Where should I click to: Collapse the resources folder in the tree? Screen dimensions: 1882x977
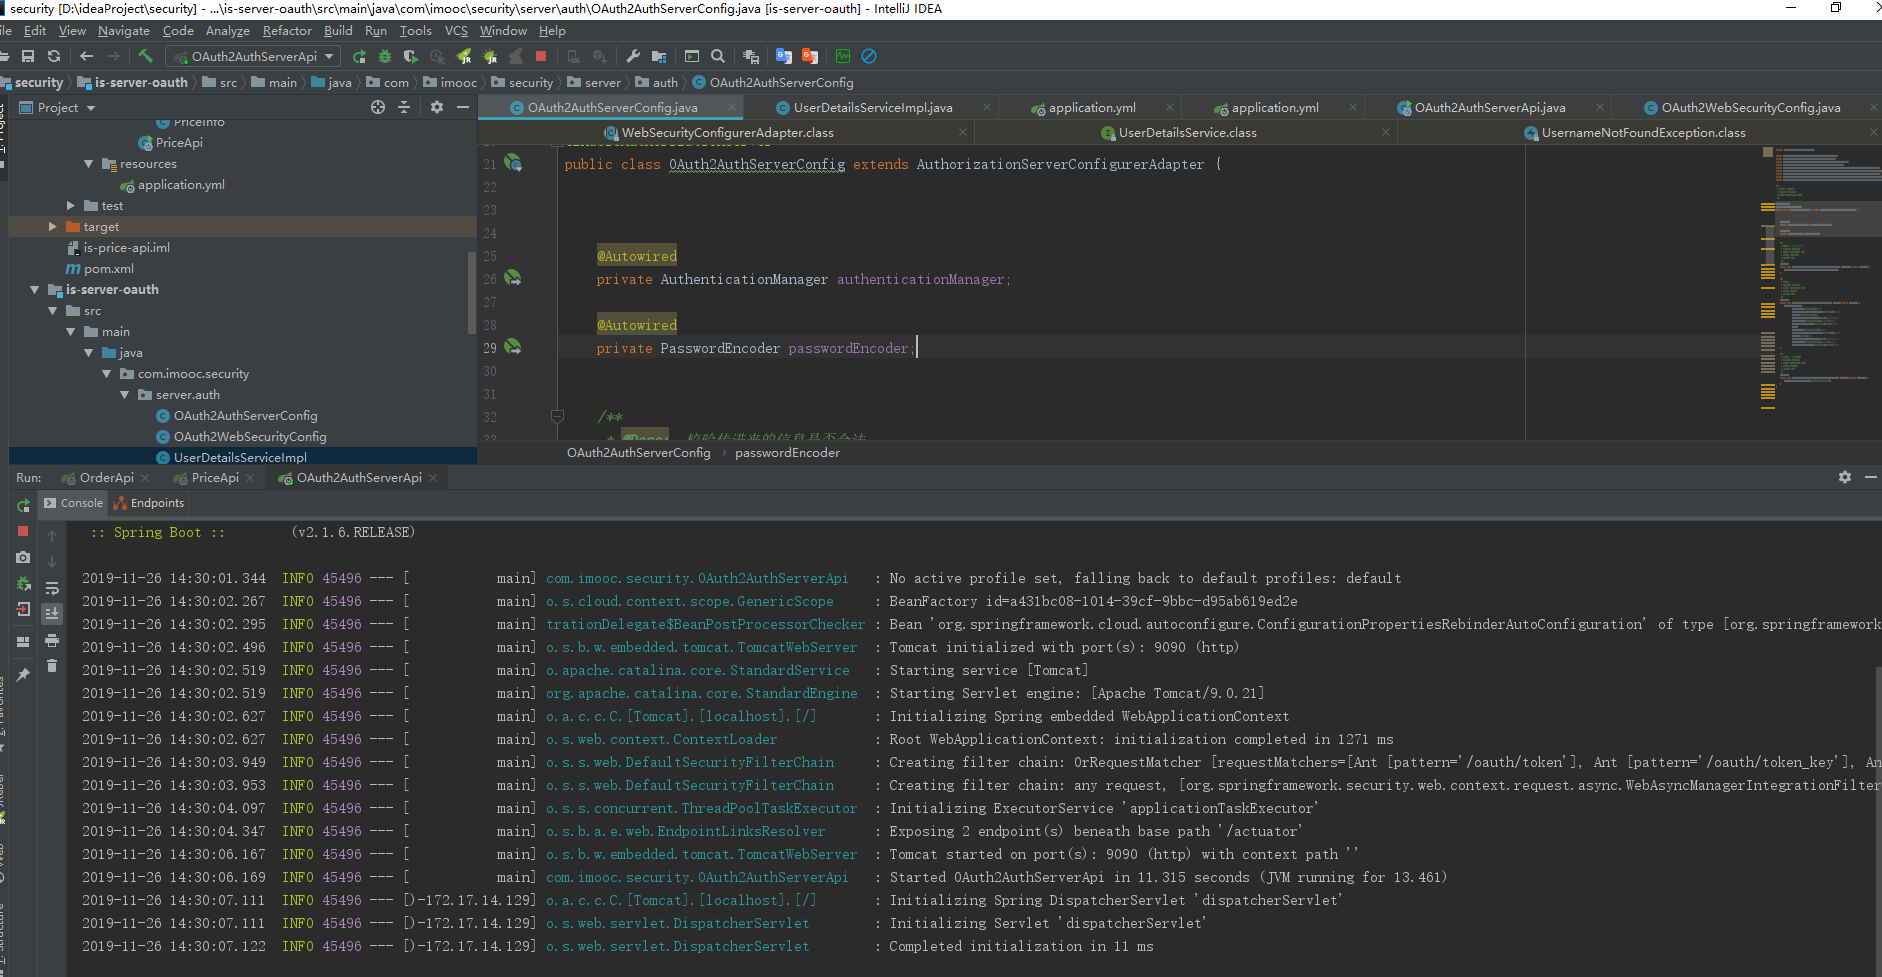[89, 164]
